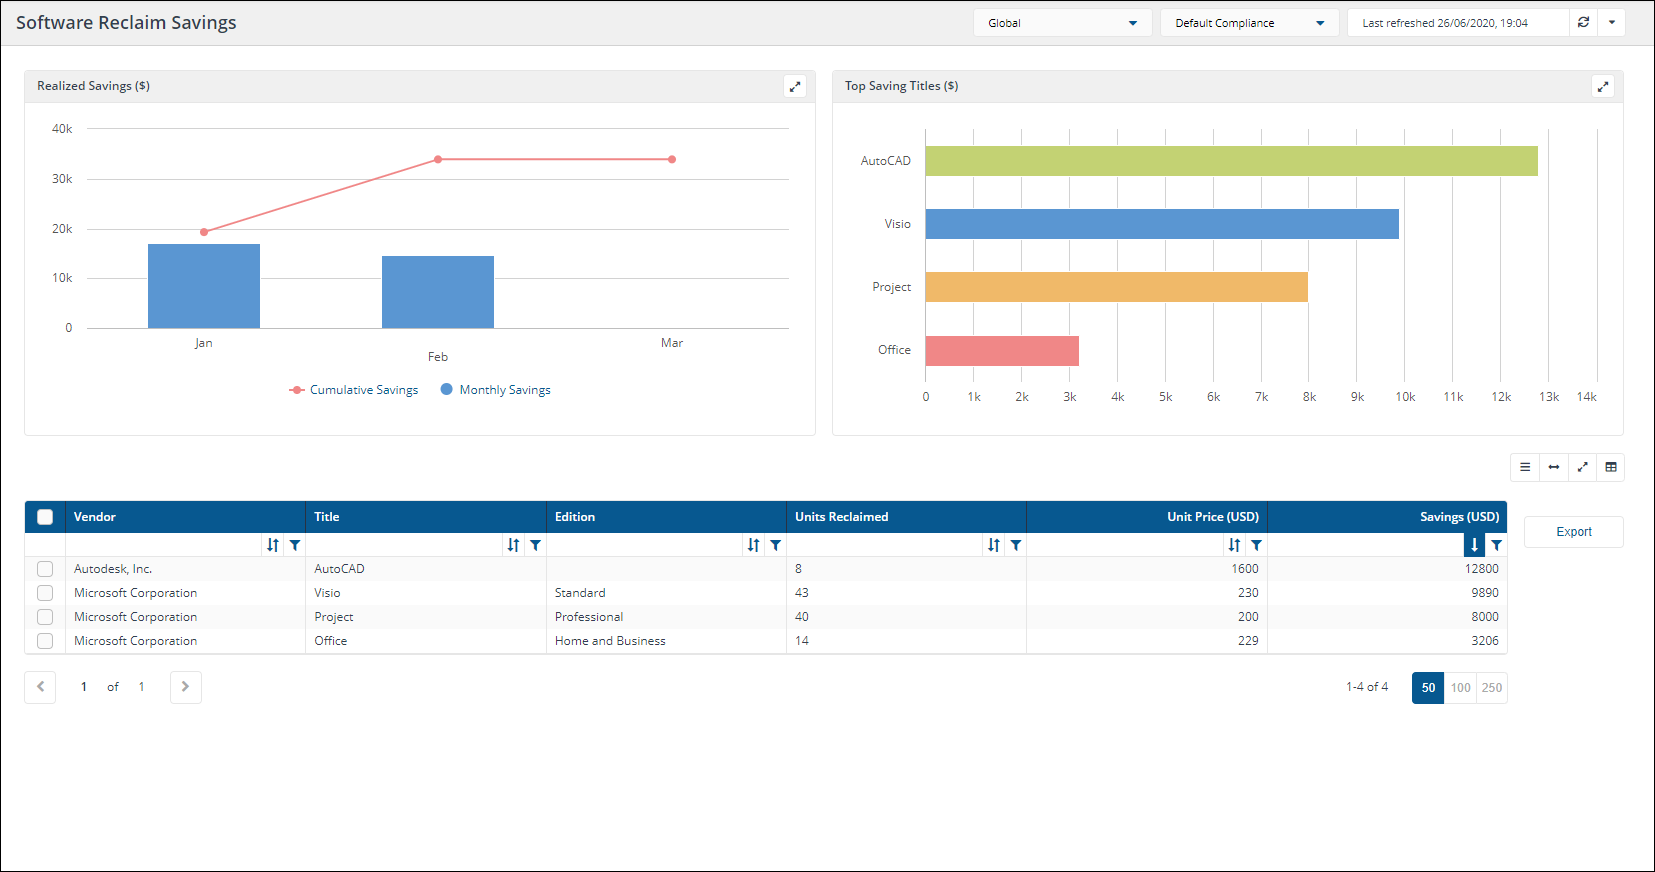Filter the Units Reclaimed column

1016,545
